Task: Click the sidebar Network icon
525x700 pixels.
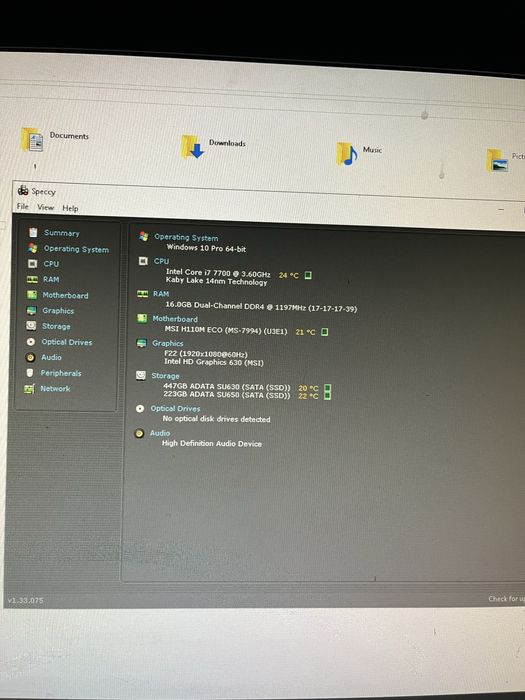Action: (29, 389)
